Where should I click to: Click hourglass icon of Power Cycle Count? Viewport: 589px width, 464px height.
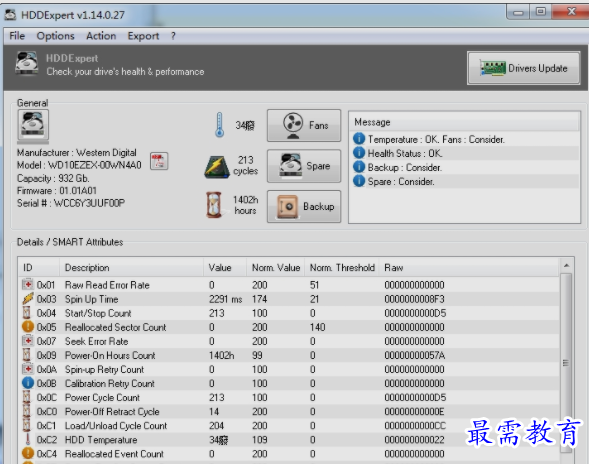[x=27, y=397]
